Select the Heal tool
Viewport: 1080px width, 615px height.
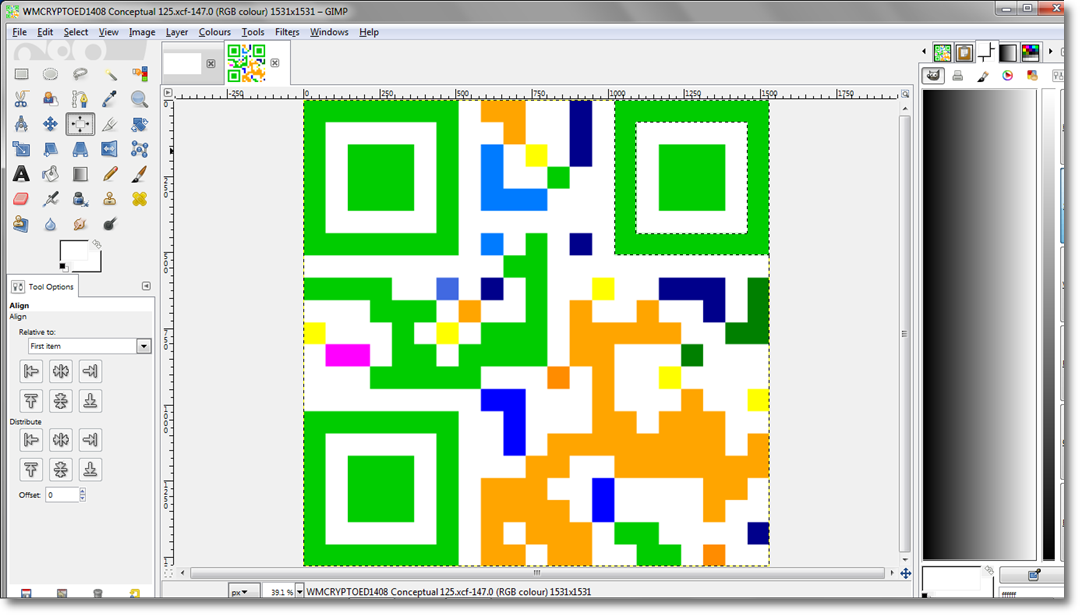tap(139, 199)
